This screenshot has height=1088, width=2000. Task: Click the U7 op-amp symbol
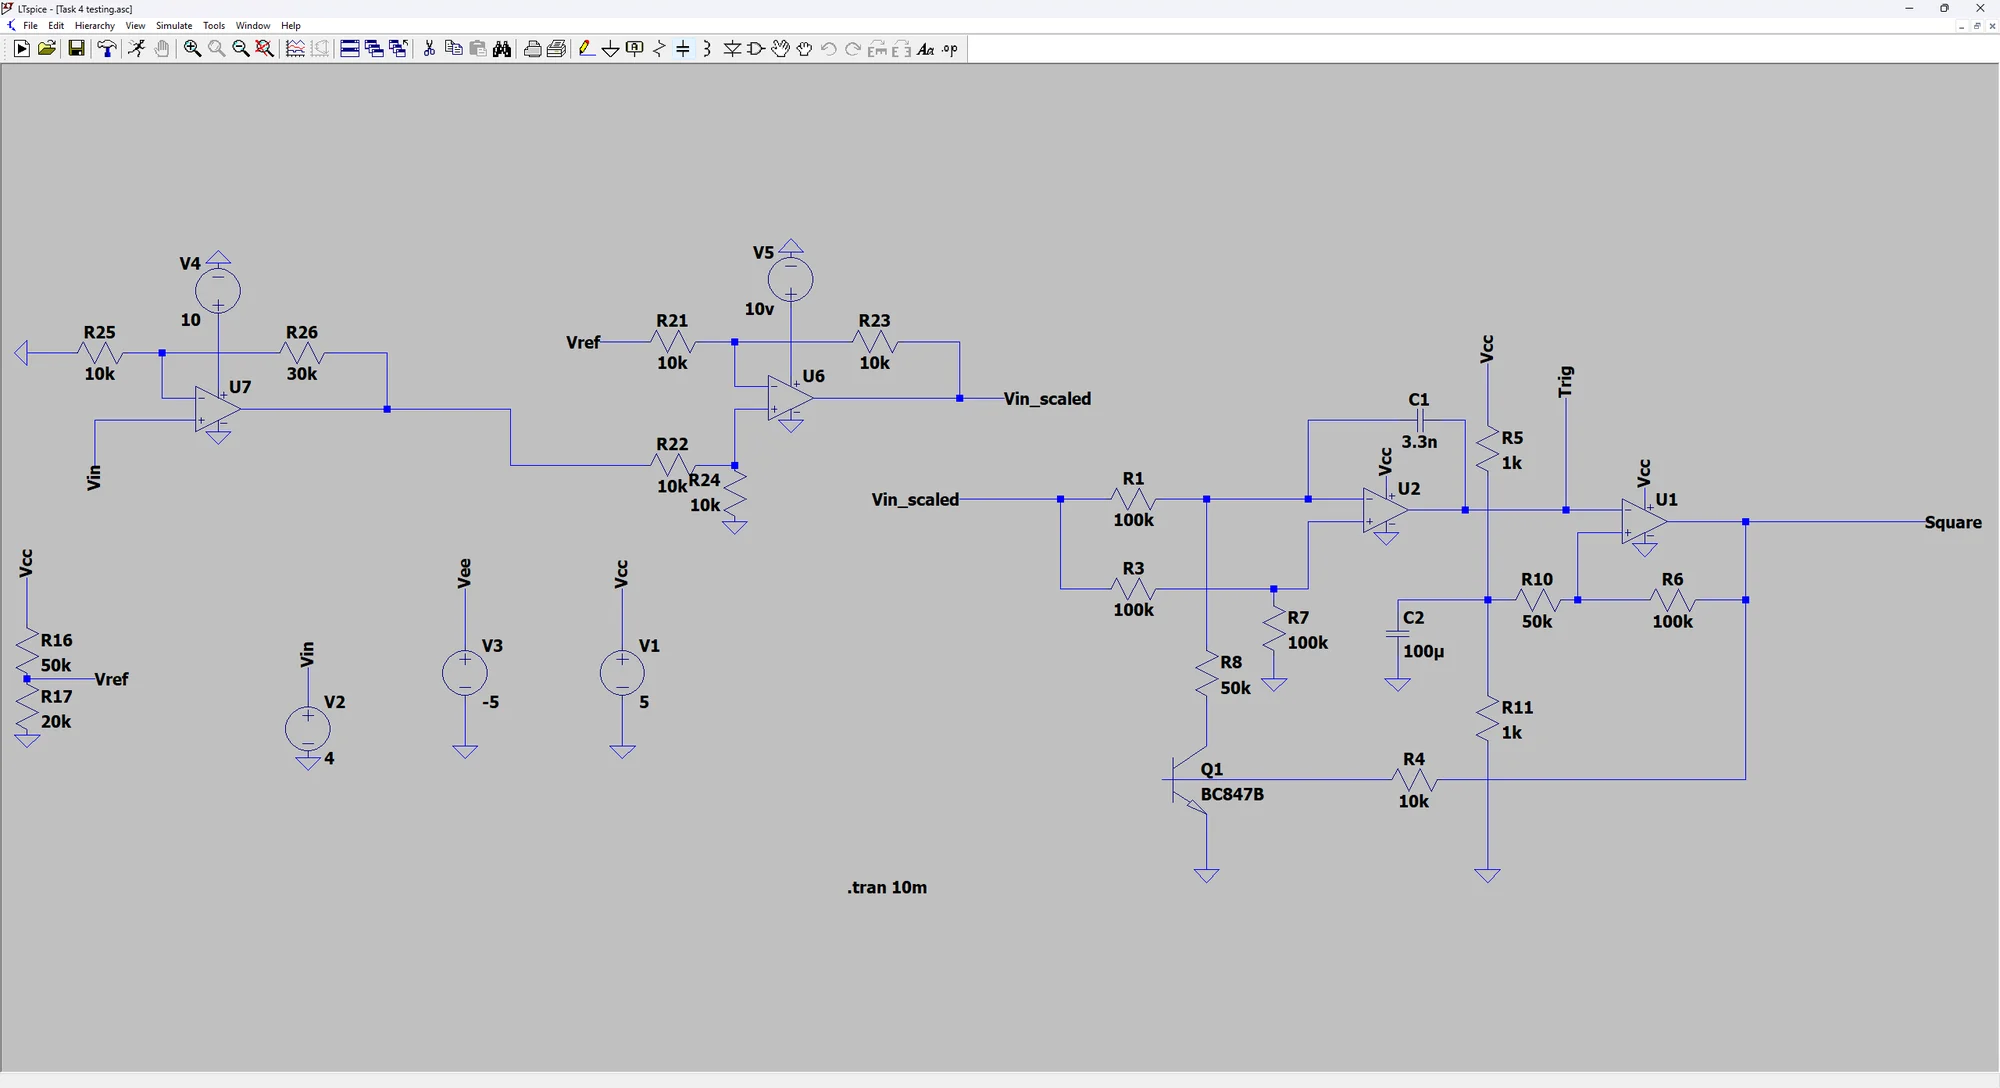click(218, 409)
